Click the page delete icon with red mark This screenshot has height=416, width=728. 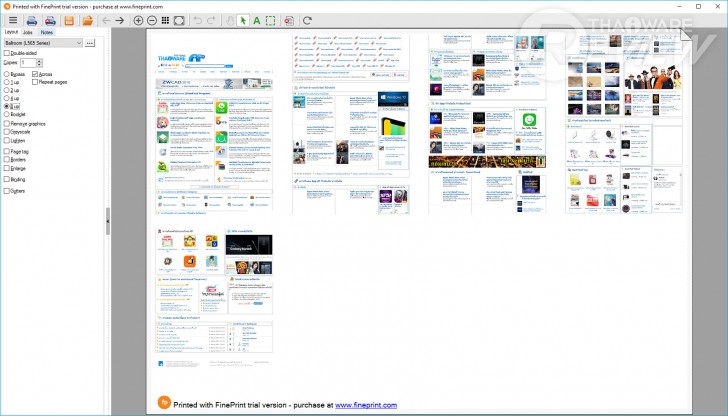pyautogui.click(x=289, y=20)
